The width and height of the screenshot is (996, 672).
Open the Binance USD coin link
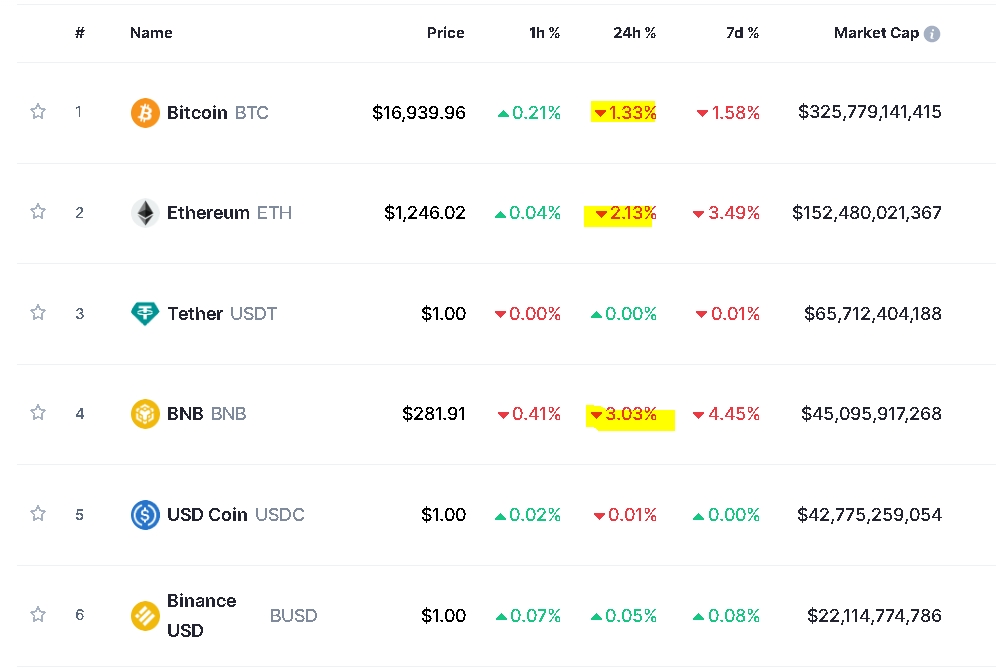pos(202,615)
